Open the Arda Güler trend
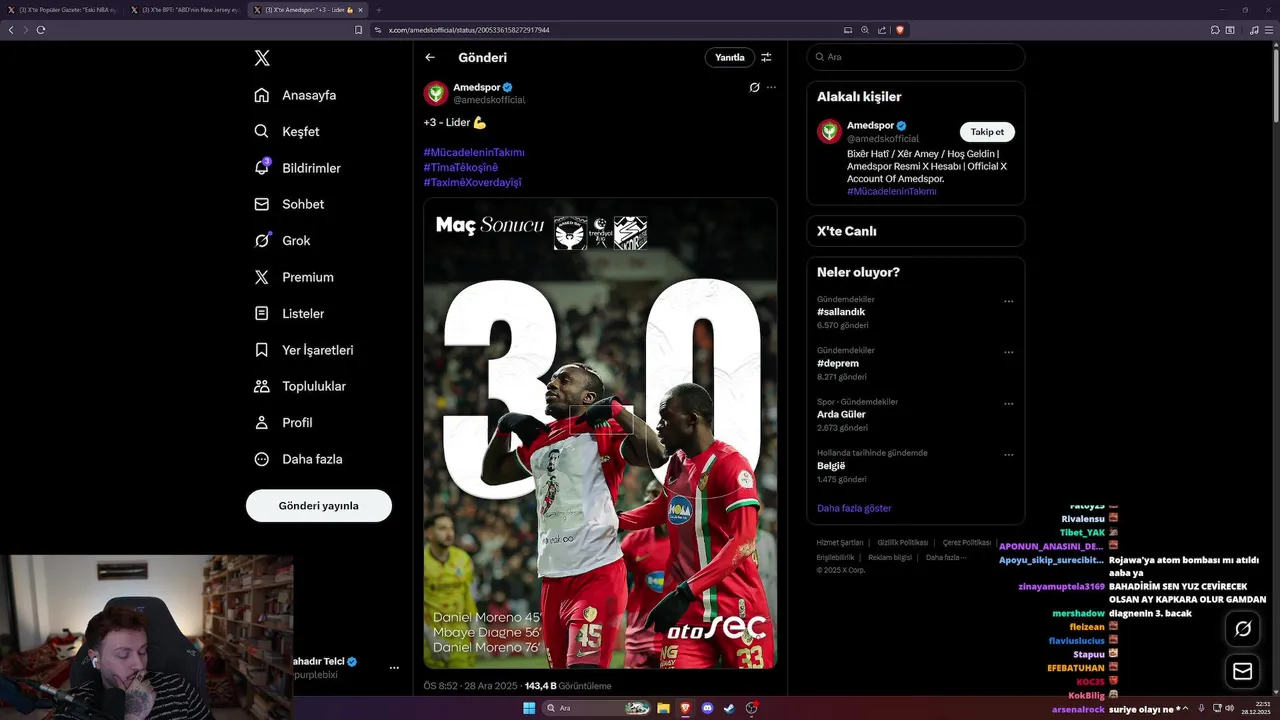This screenshot has height=720, width=1280. (x=841, y=414)
